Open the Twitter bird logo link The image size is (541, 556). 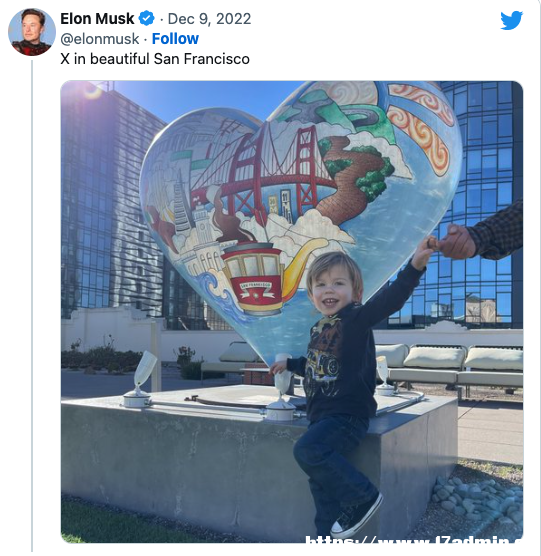(x=511, y=20)
